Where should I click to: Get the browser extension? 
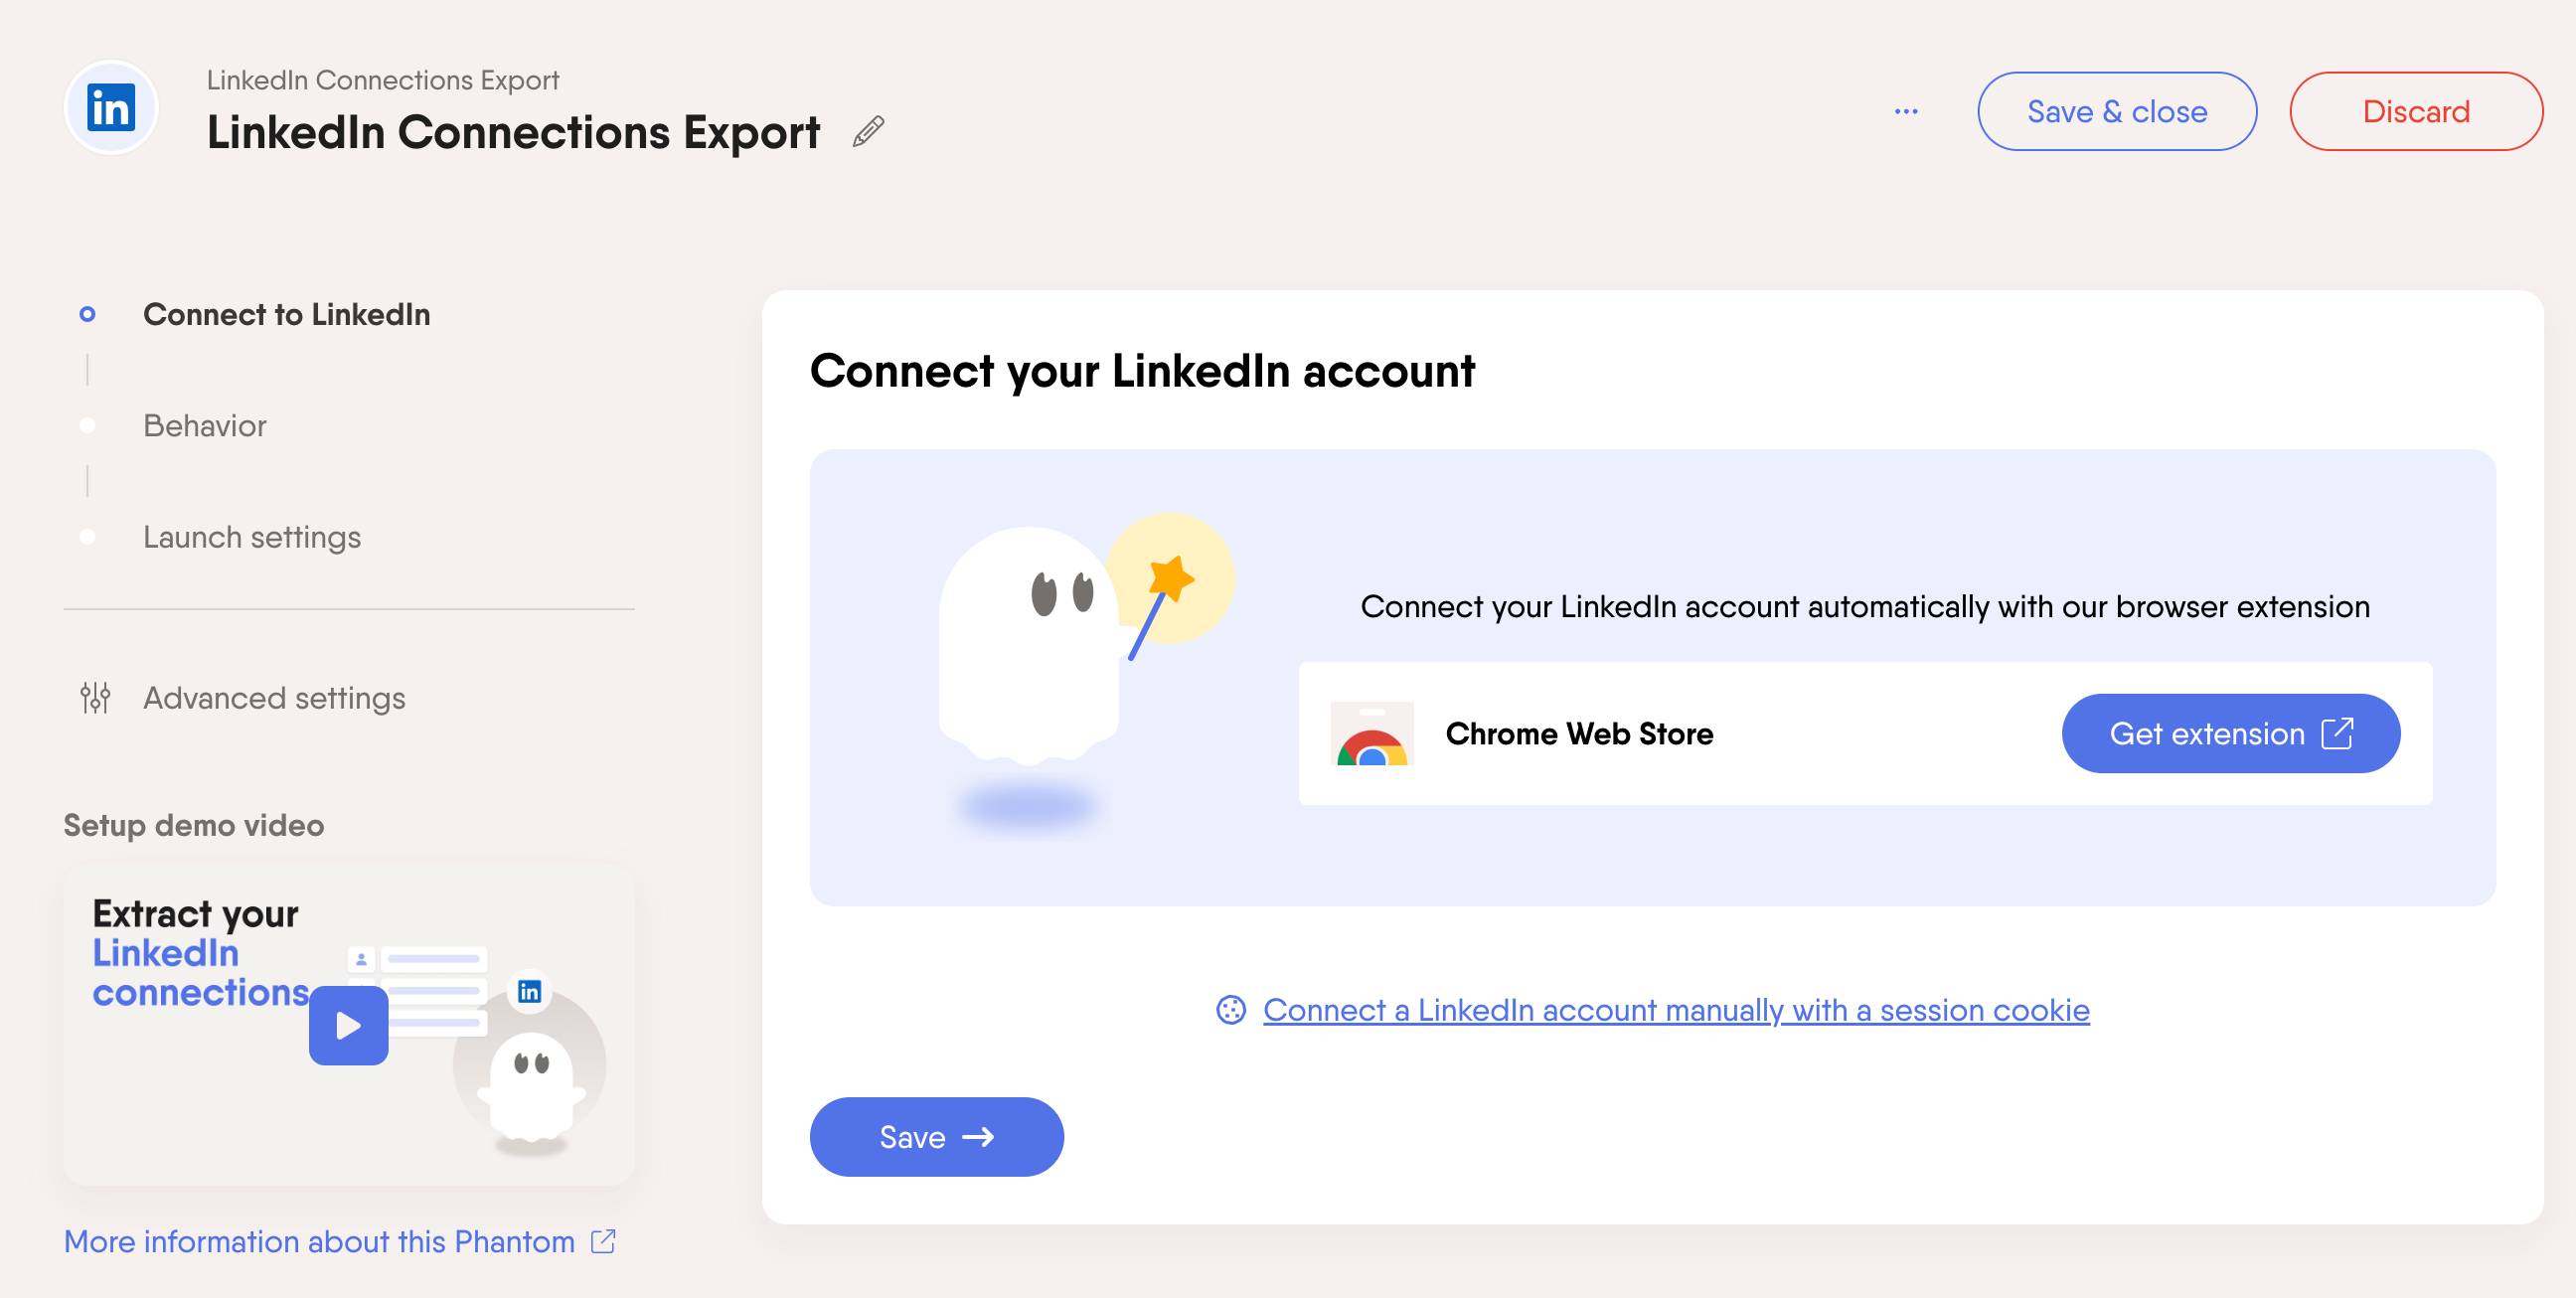point(2230,733)
